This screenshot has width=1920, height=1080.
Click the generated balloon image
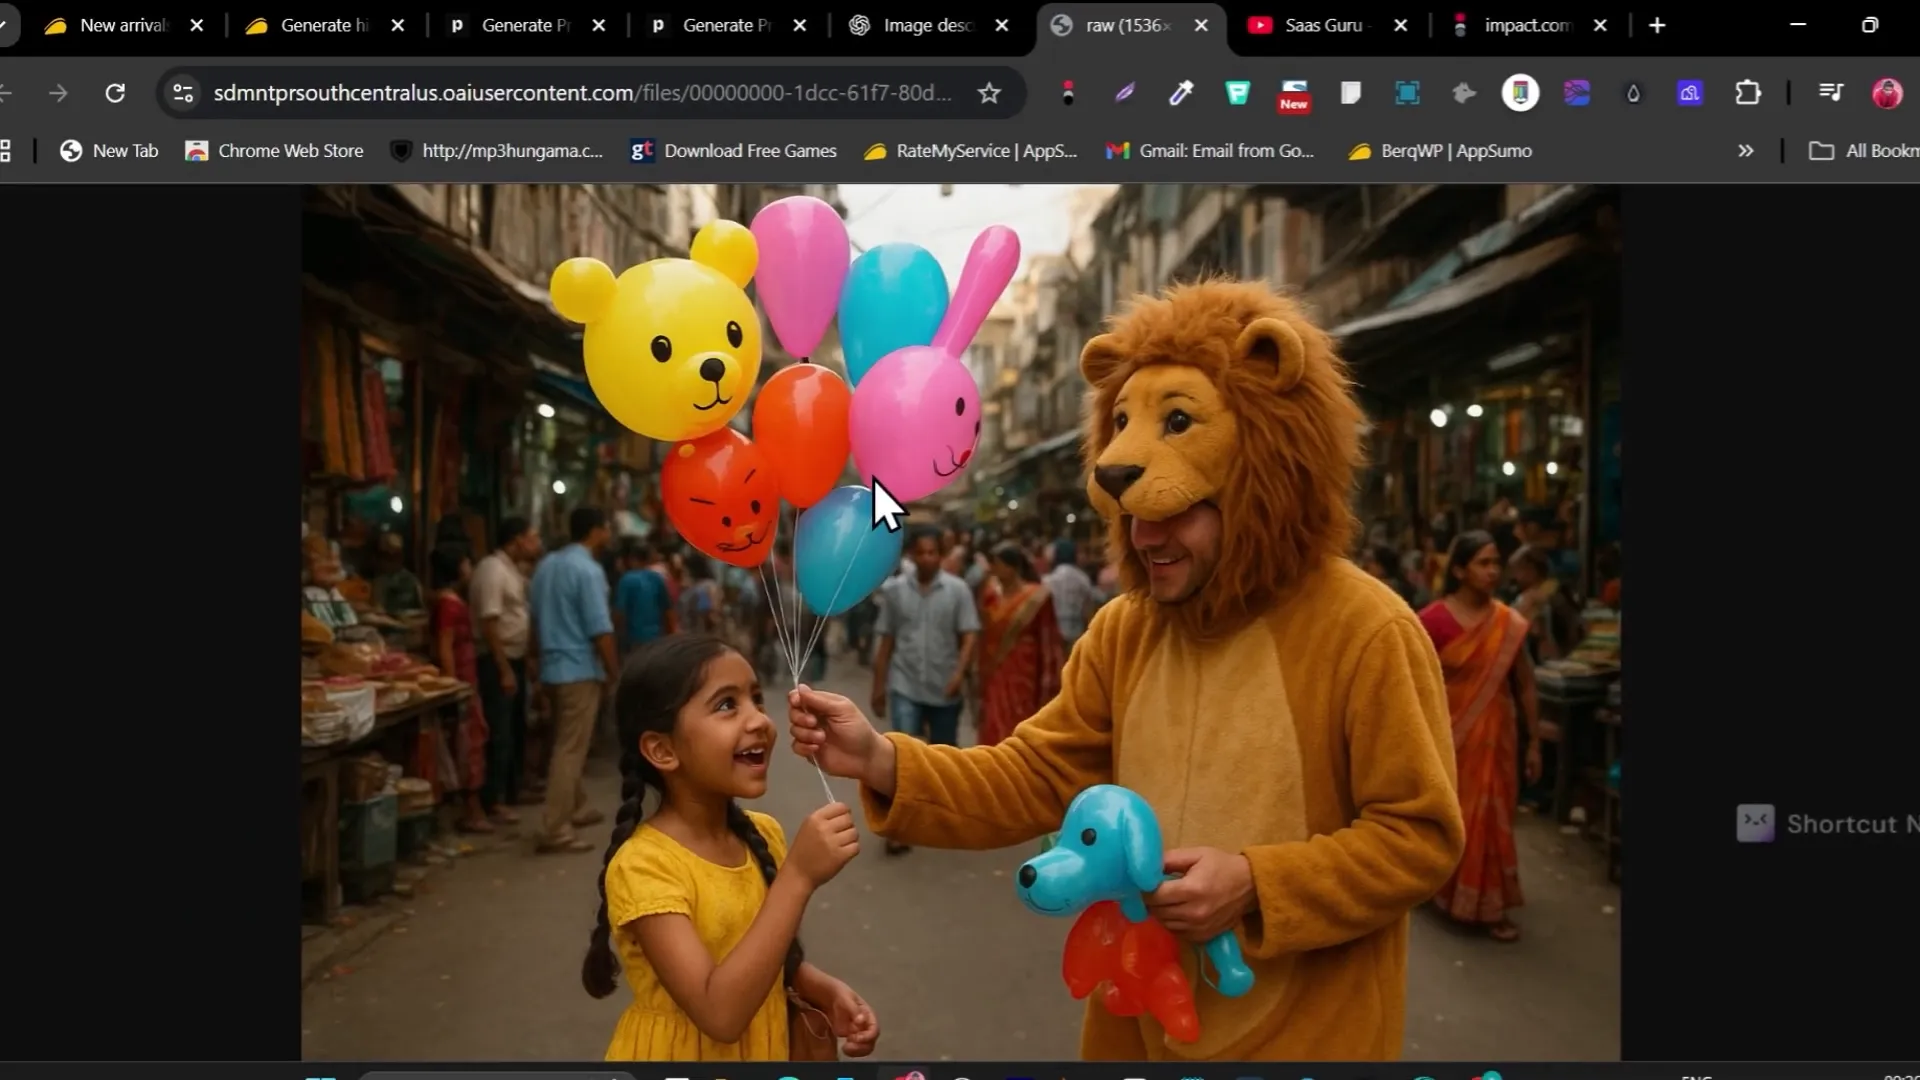(x=960, y=620)
